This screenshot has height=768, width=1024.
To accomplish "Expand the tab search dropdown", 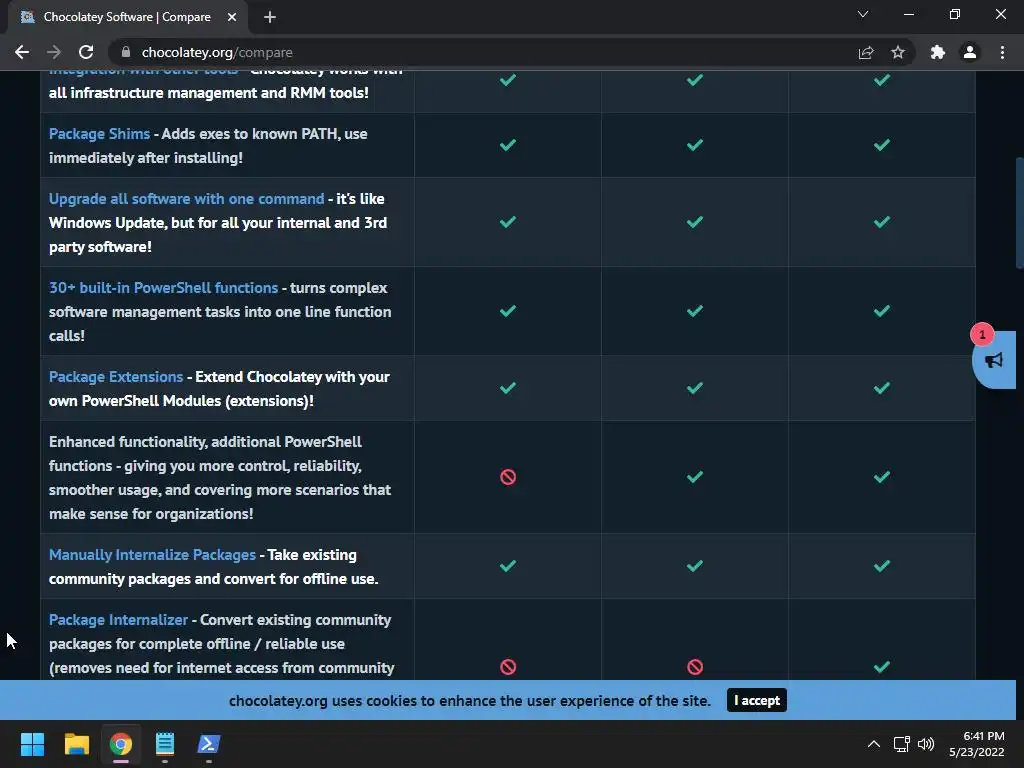I will (x=863, y=14).
